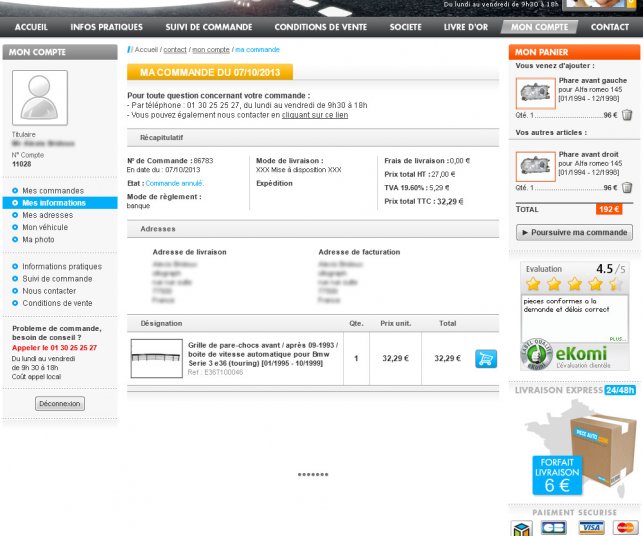
Task: Click 'Phare avant gauche' product name
Action: click(593, 80)
